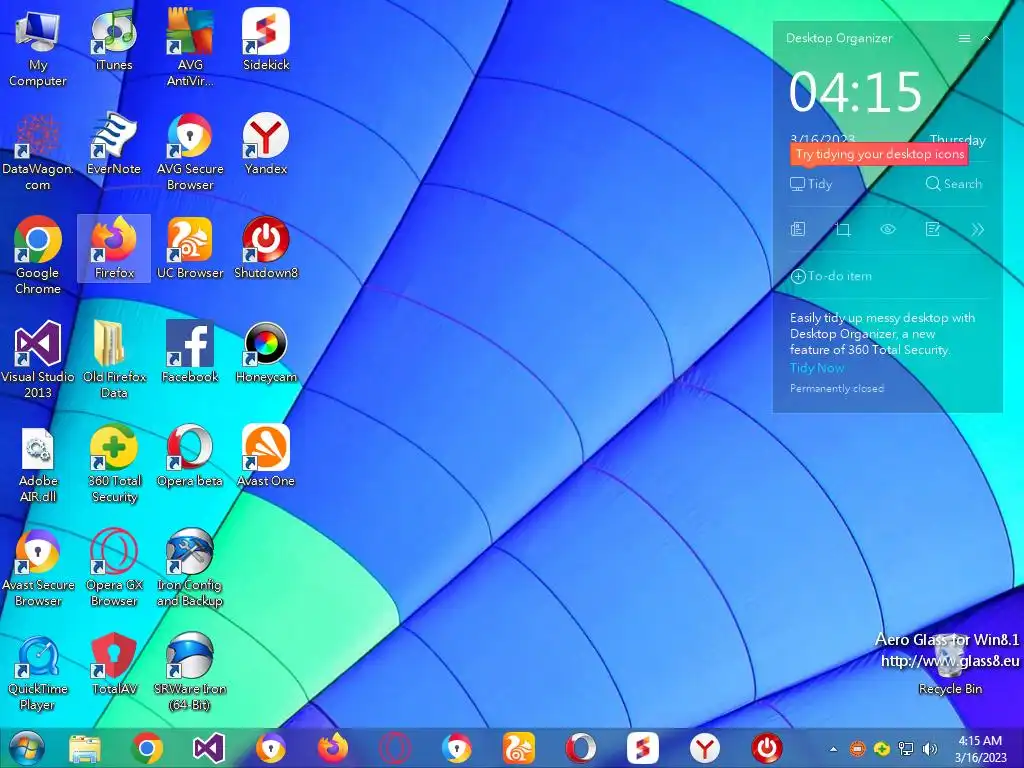The image size is (1024, 768).
Task: Collapse the Desktop Organizer panel
Action: 986,39
